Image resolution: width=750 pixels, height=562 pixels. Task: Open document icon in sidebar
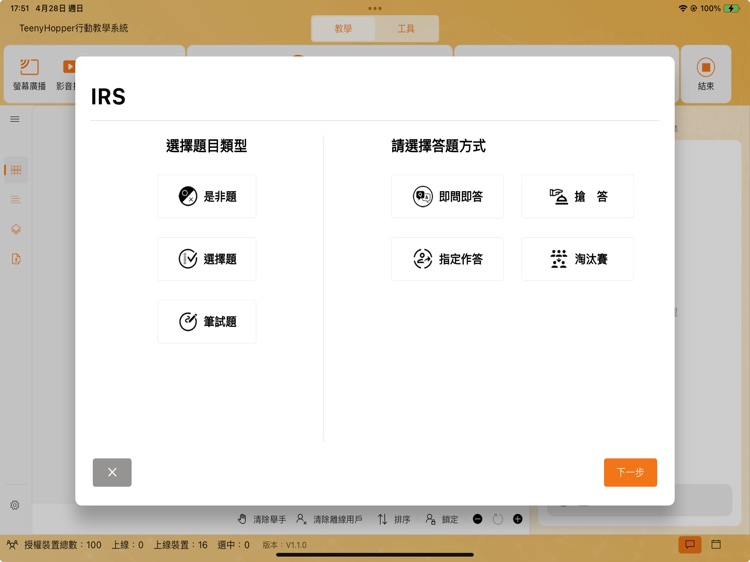pyautogui.click(x=16, y=259)
